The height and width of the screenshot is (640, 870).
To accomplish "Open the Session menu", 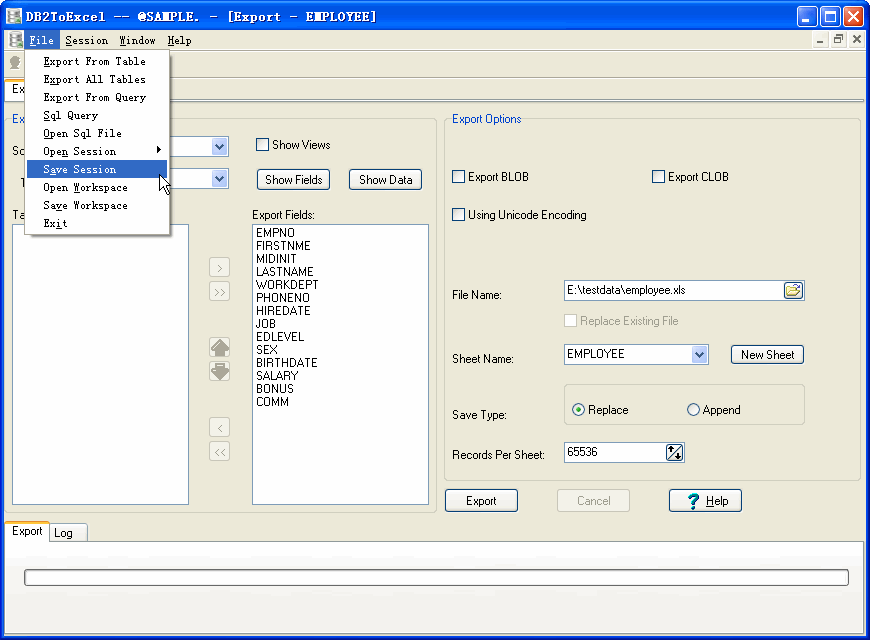I will pyautogui.click(x=87, y=41).
